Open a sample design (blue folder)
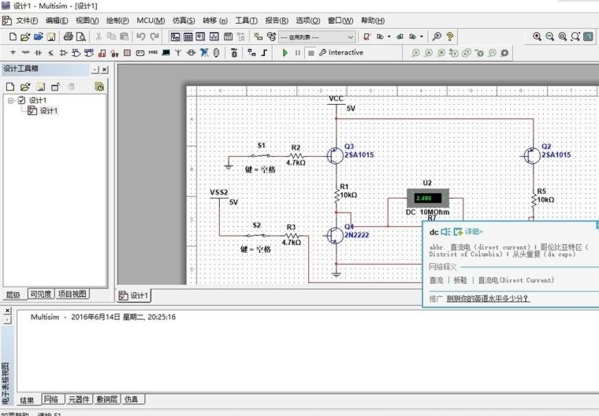 tap(38, 37)
